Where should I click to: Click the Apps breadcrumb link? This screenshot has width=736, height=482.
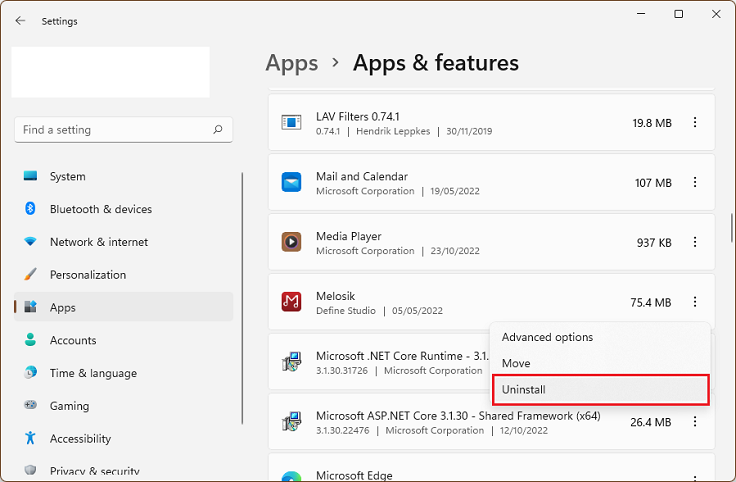pyautogui.click(x=292, y=63)
